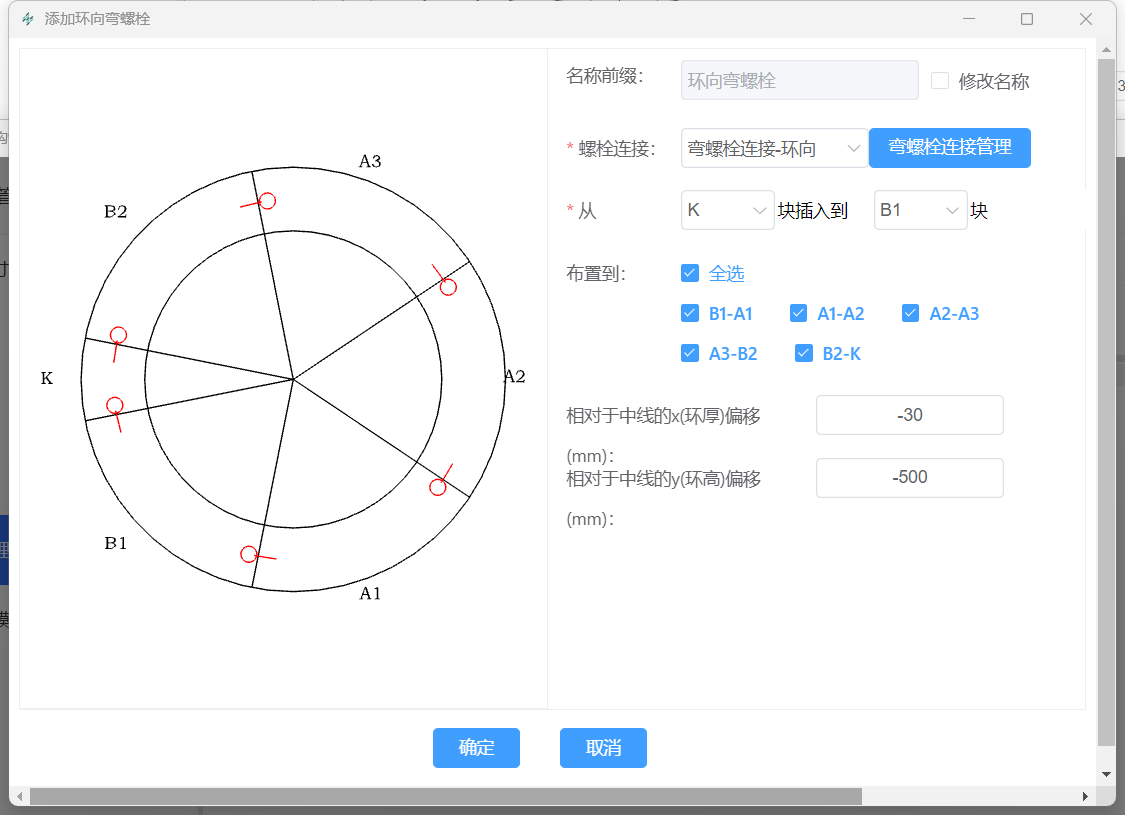Uncheck the A1-A2 checkbox
1125x815 pixels.
tap(798, 313)
